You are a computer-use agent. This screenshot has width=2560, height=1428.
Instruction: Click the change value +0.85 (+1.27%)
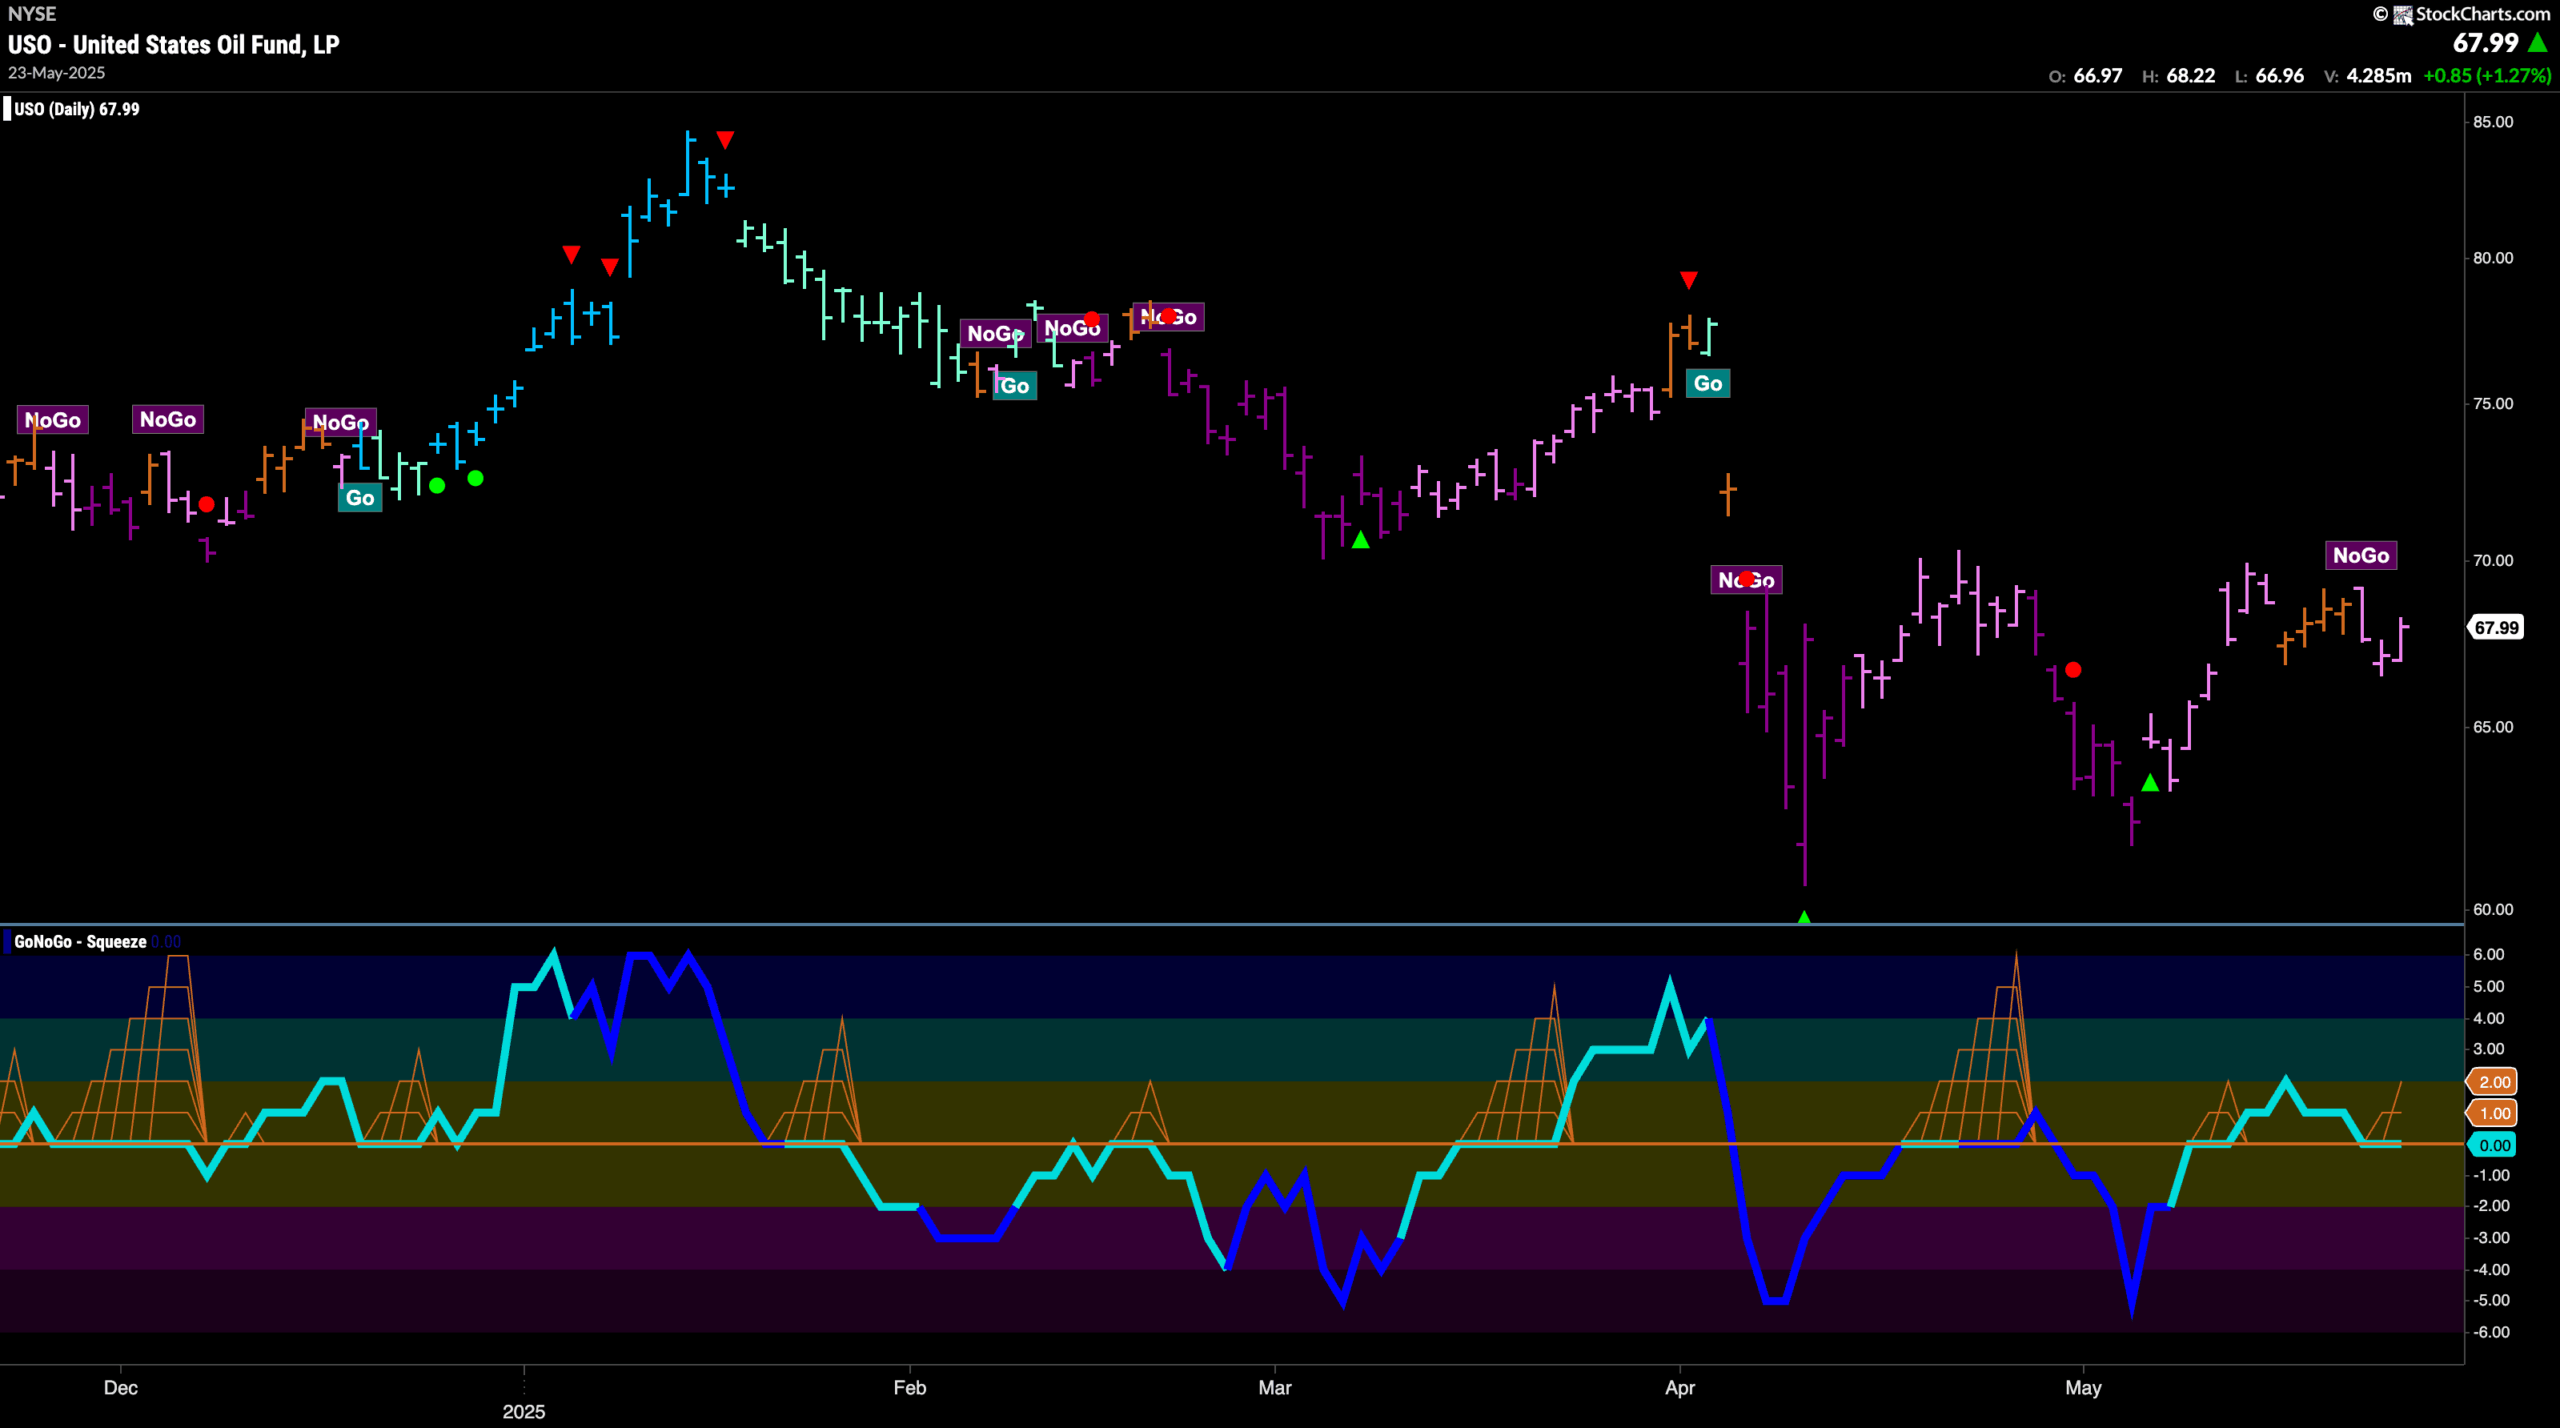2487,76
